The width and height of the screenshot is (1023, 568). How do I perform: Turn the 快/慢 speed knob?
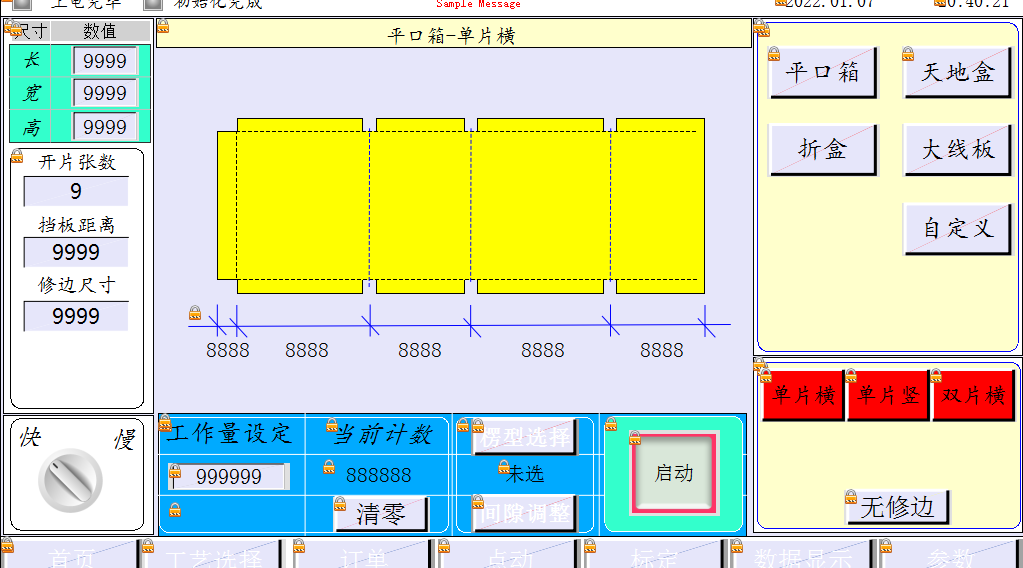pyautogui.click(x=70, y=480)
